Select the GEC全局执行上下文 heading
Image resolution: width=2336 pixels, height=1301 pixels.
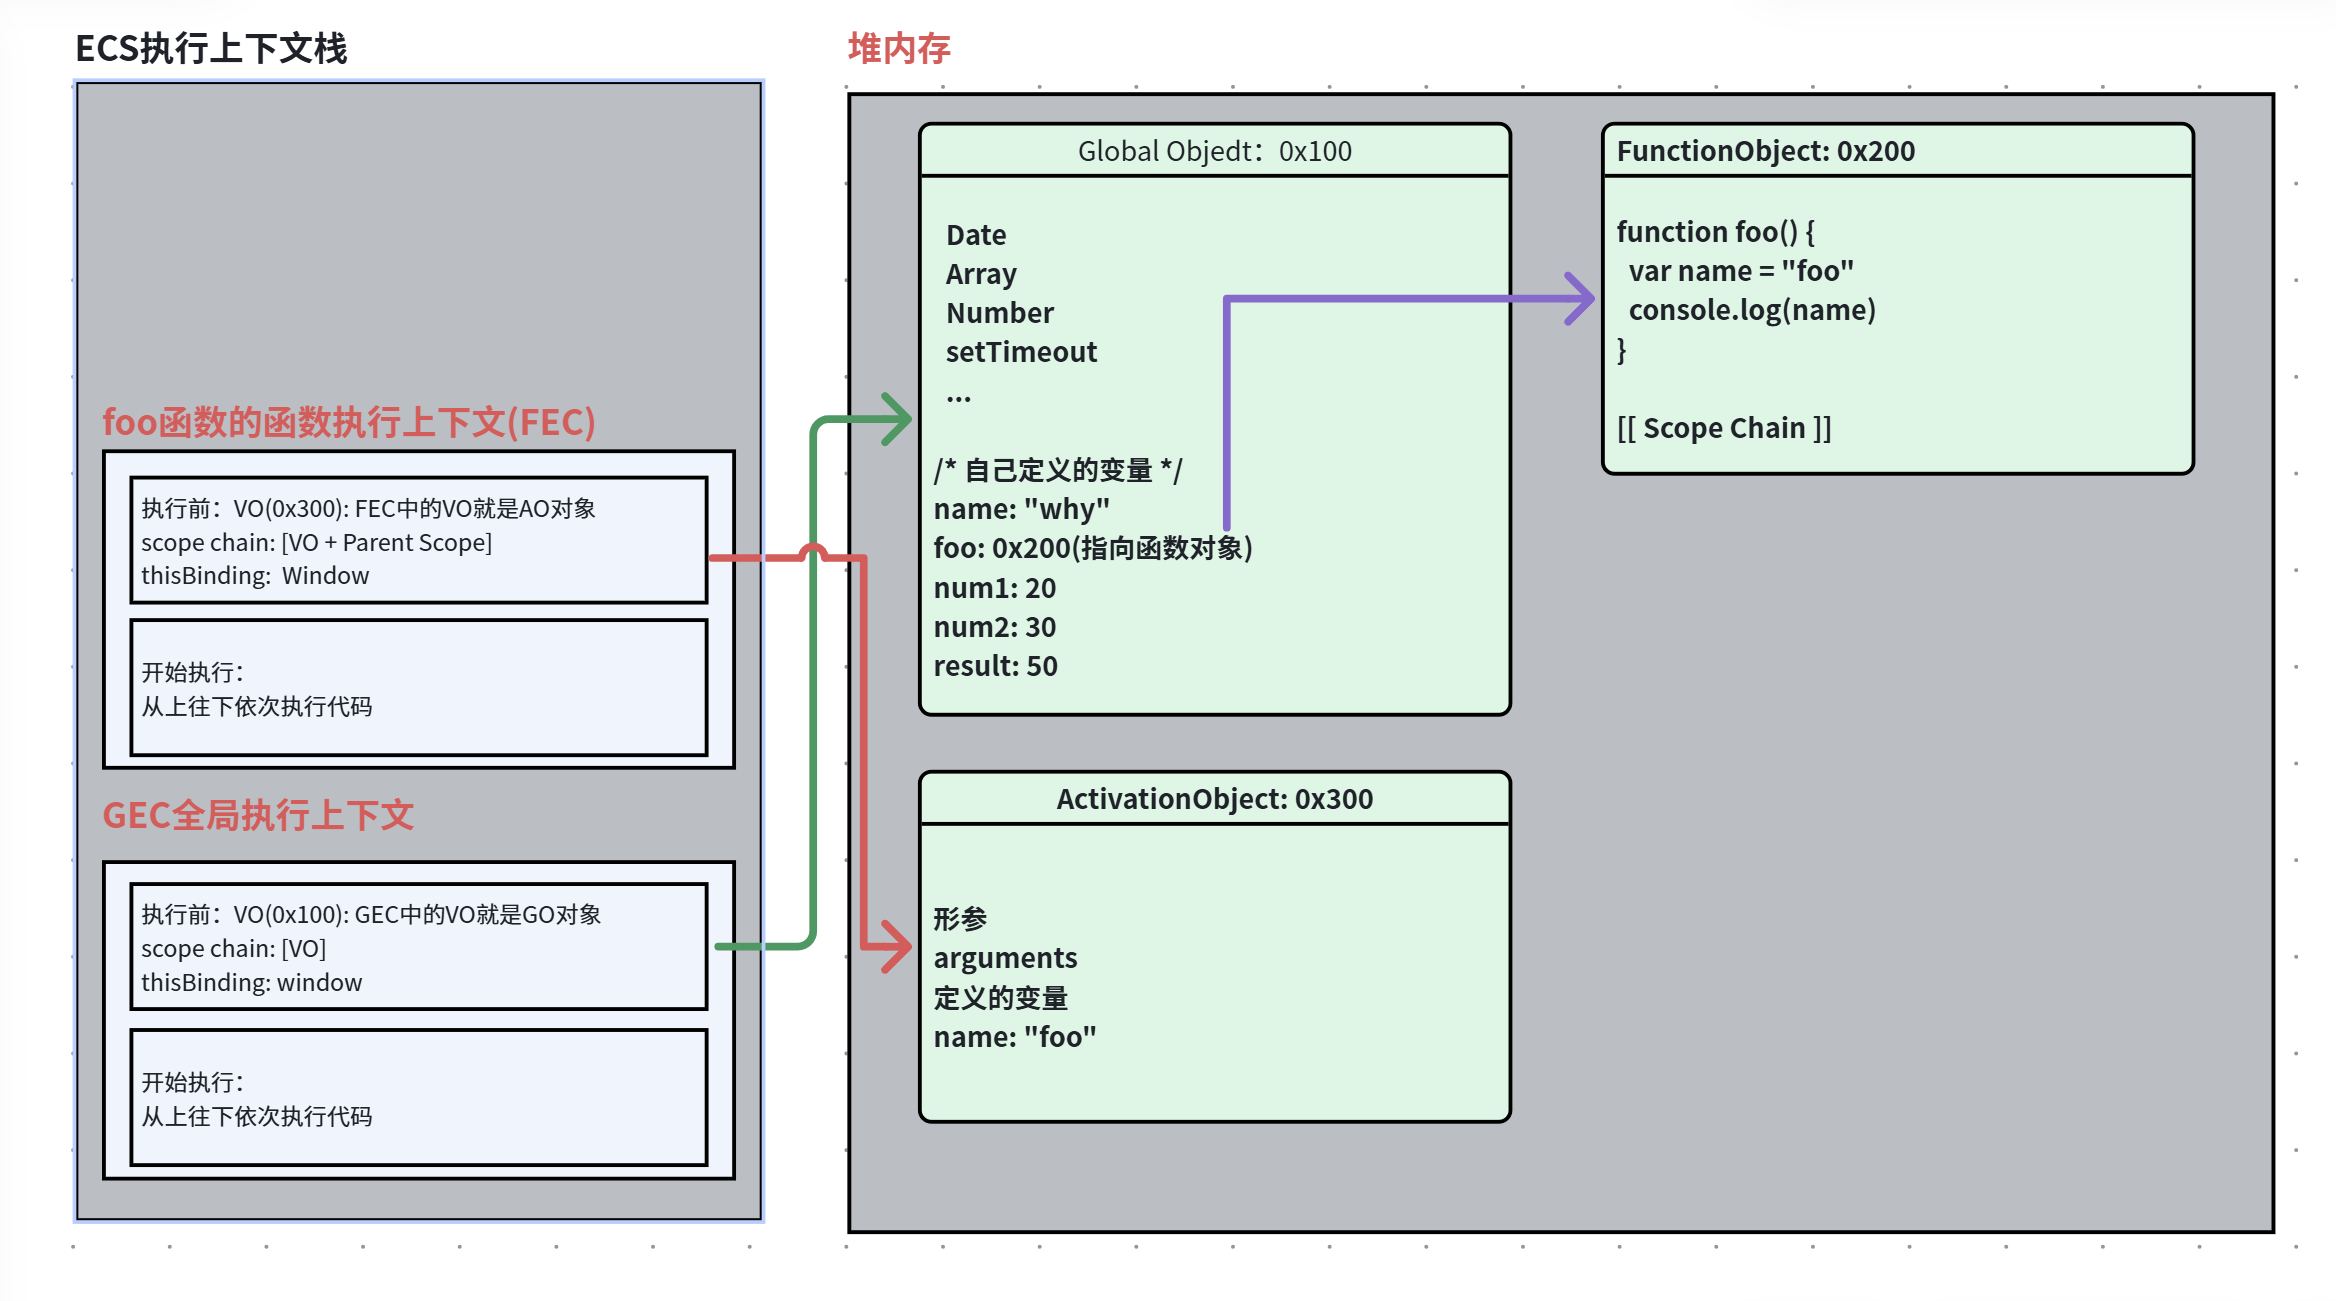point(258,815)
